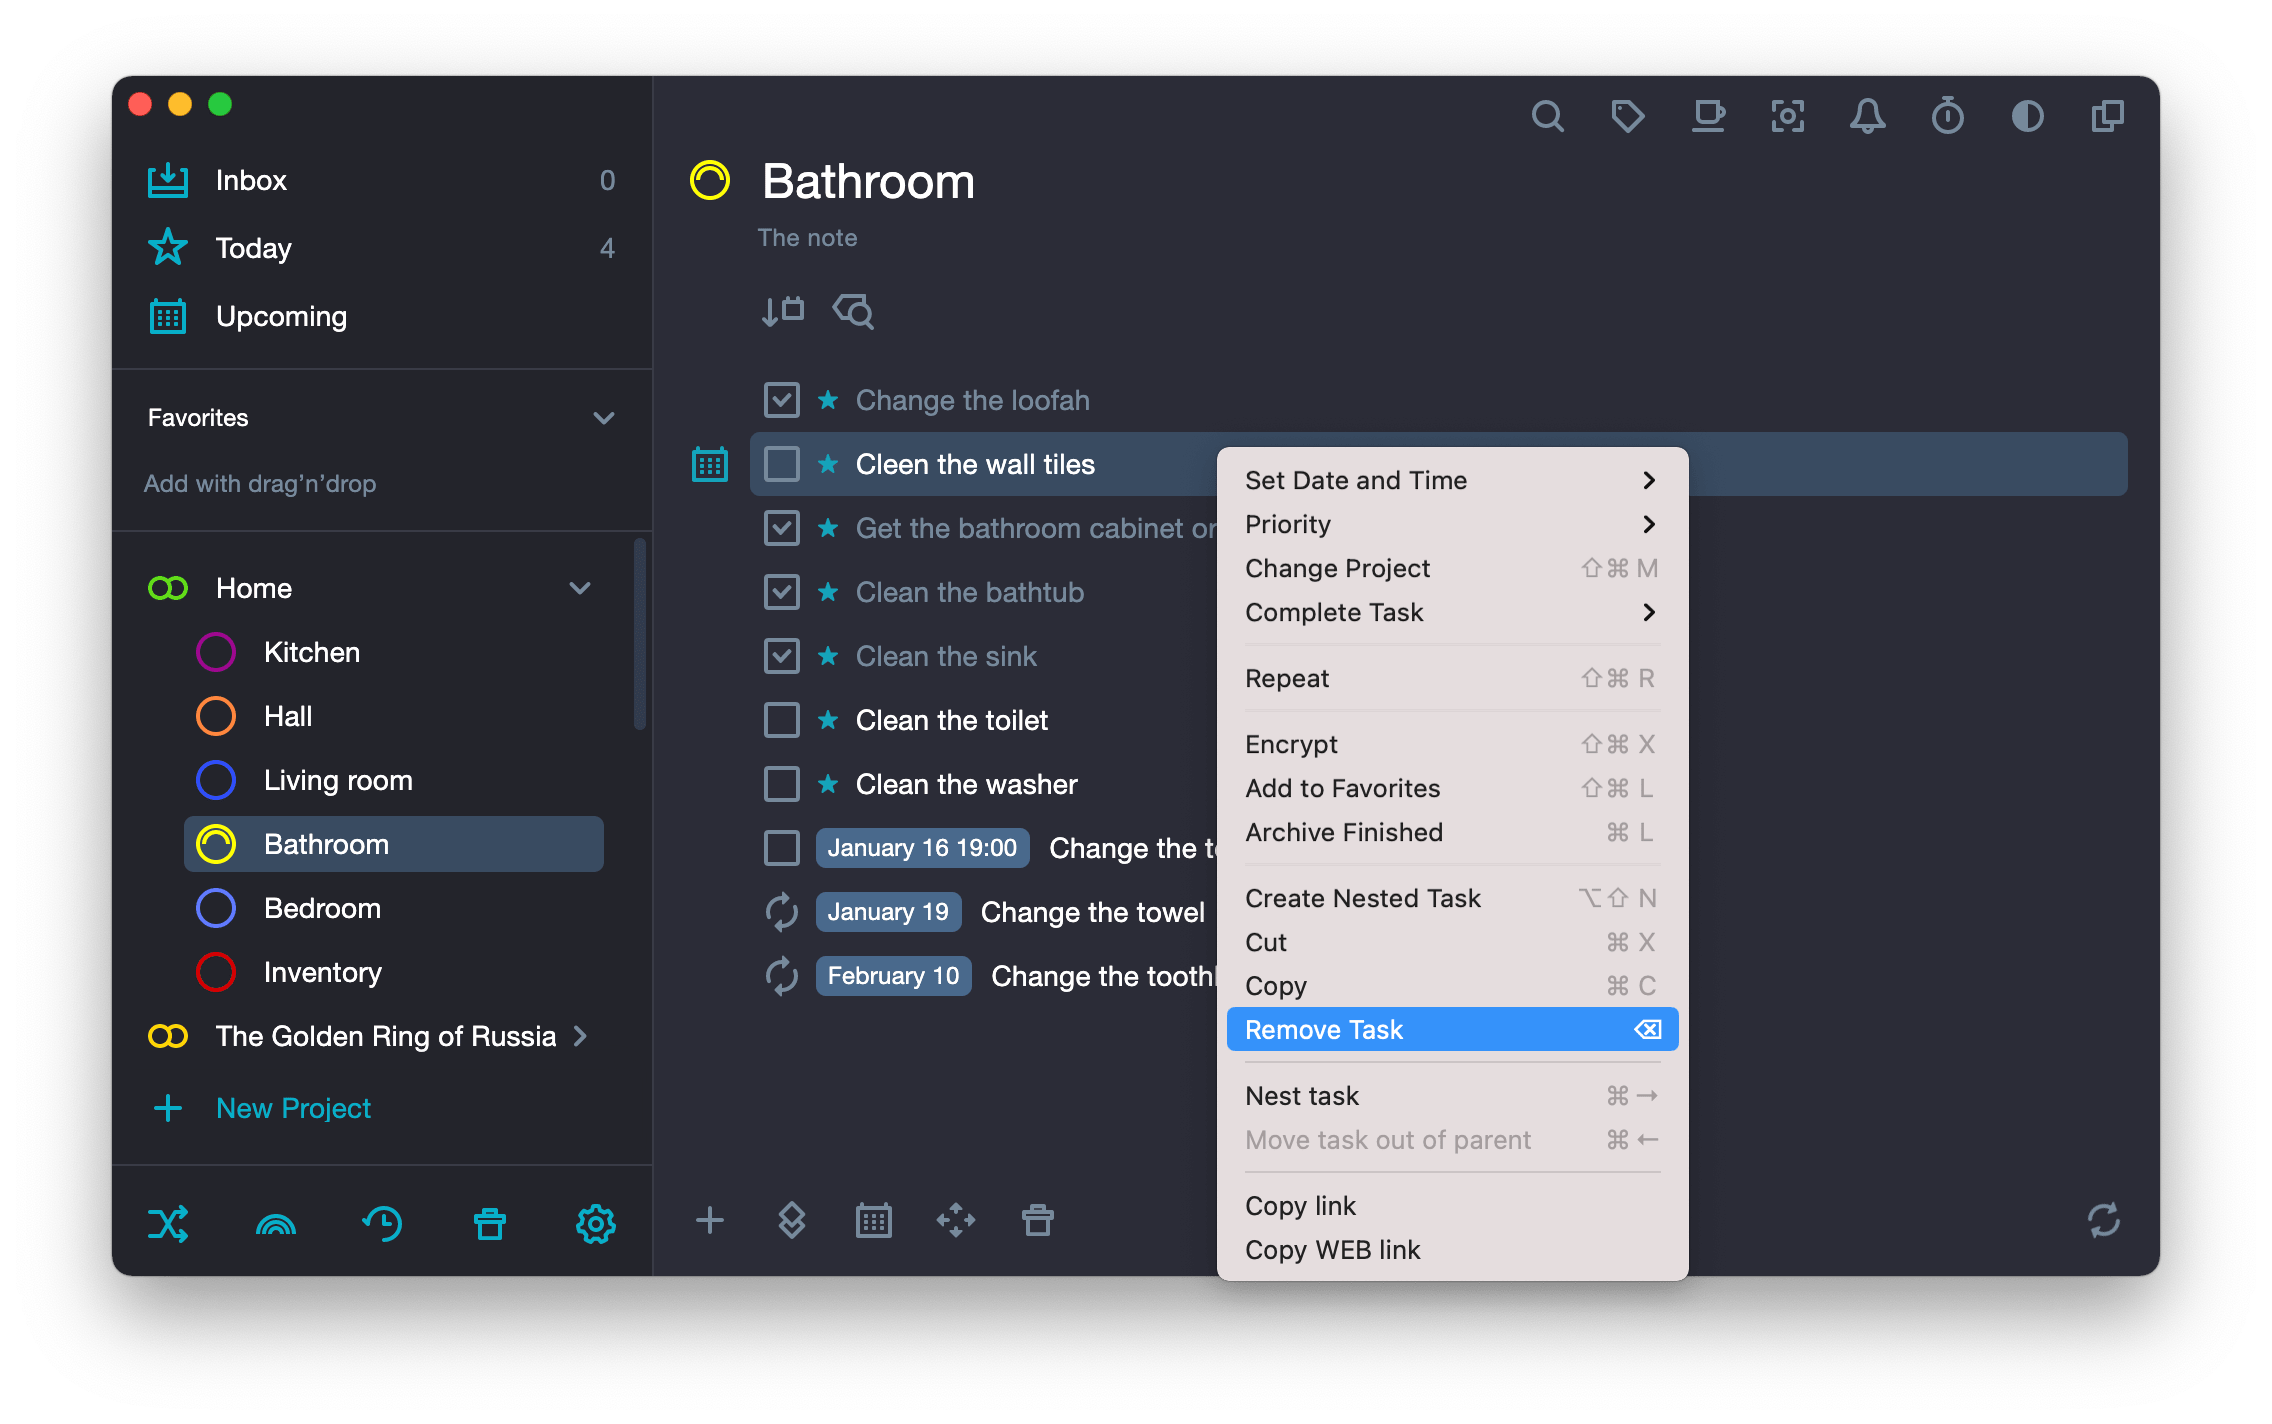
Task: Choose Repeat in the context menu
Action: (x=1452, y=678)
